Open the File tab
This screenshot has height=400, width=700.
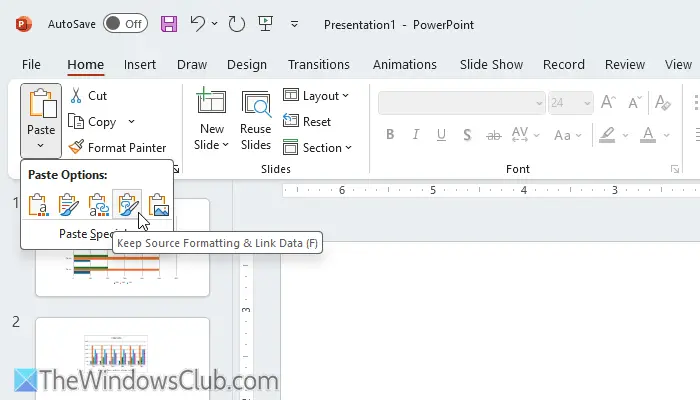tap(31, 65)
